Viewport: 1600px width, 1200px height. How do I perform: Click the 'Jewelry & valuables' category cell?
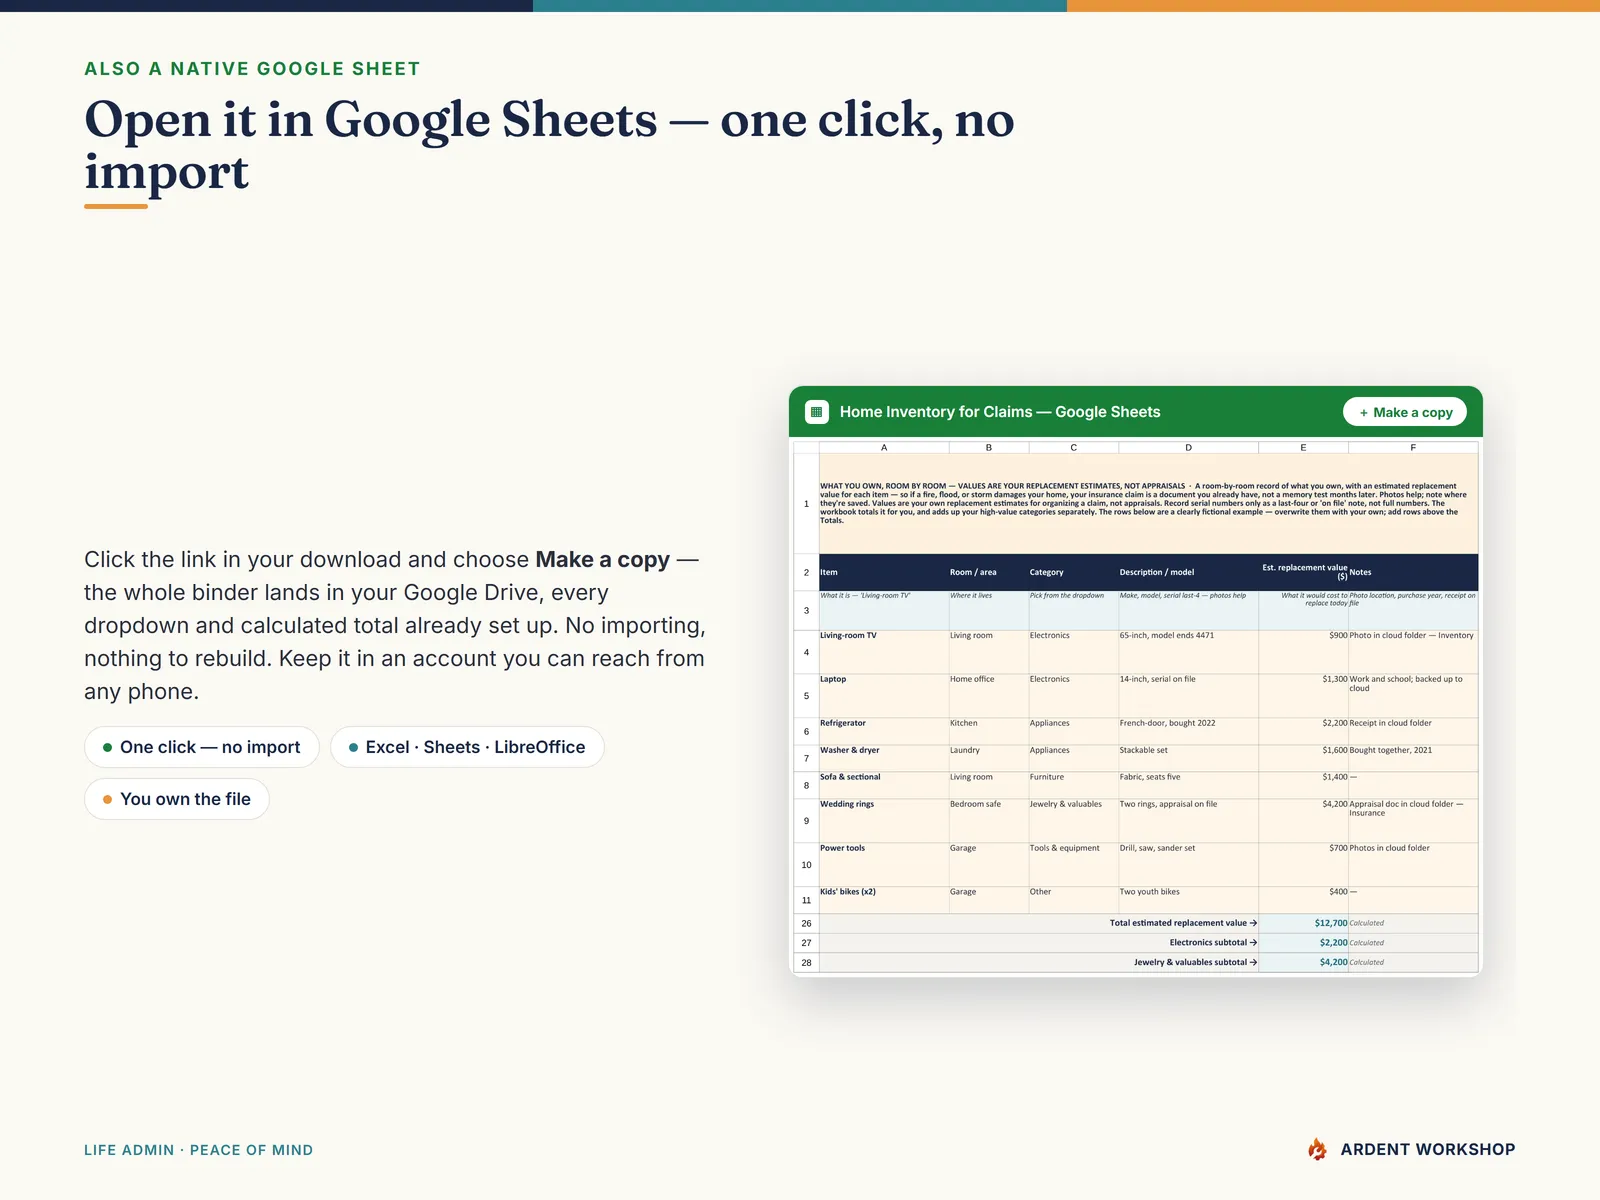tap(1074, 821)
